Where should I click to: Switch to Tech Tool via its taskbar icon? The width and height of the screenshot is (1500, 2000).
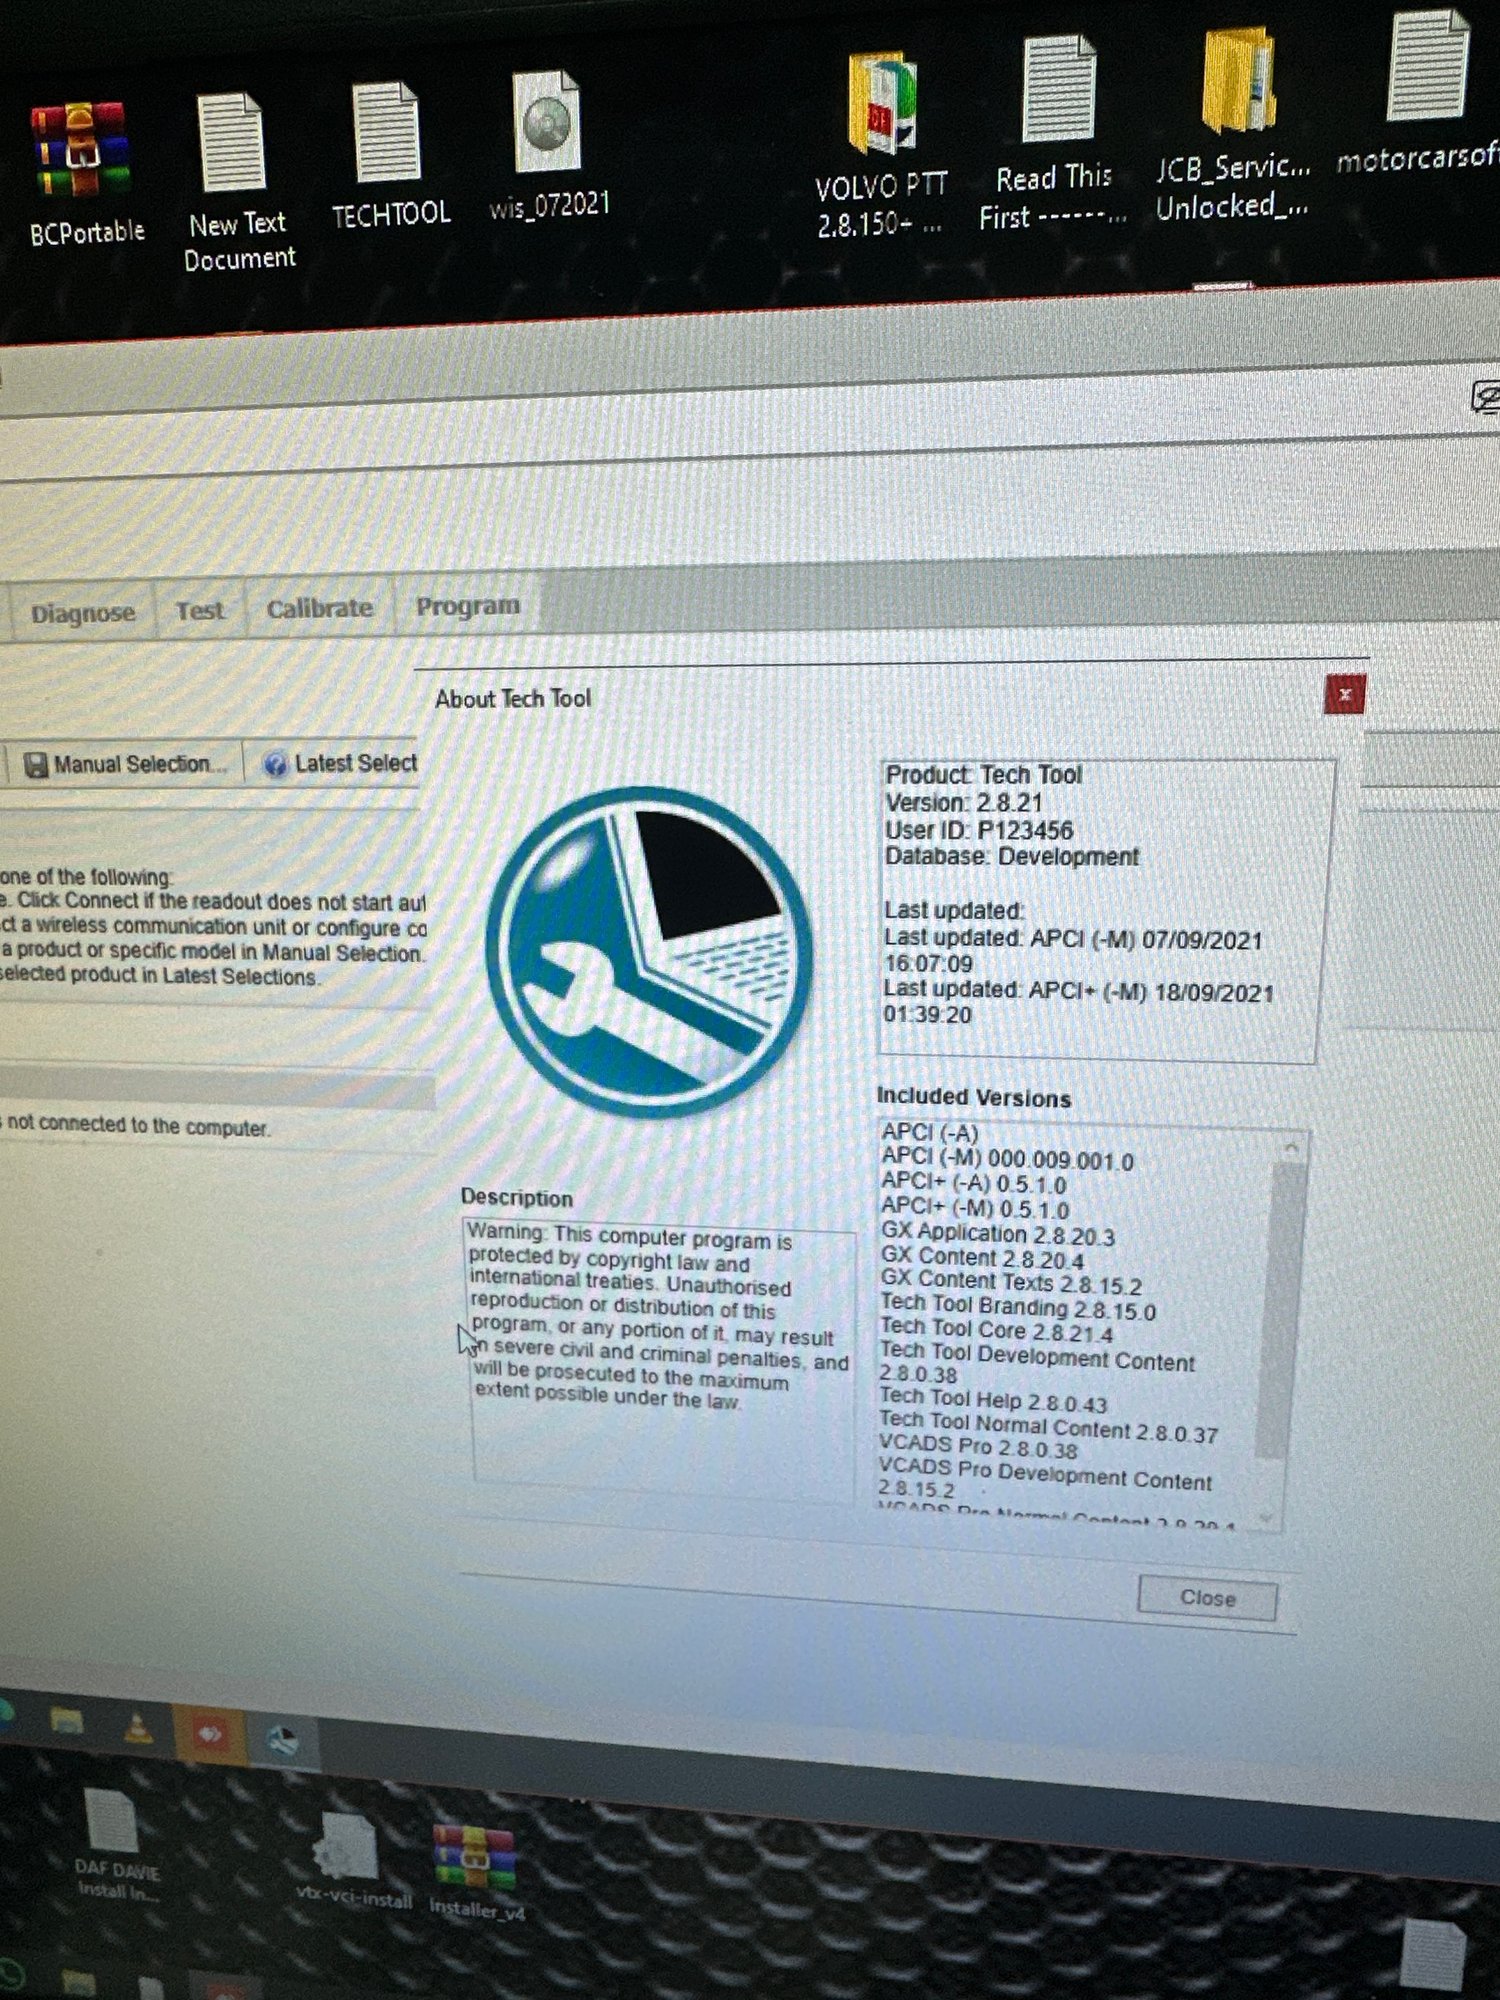click(x=283, y=1741)
